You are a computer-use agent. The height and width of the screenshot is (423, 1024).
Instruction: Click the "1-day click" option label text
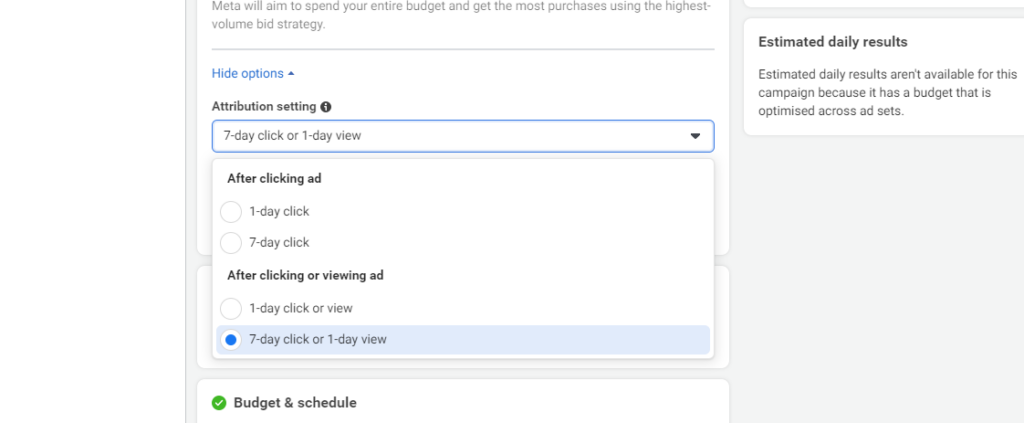click(x=279, y=212)
